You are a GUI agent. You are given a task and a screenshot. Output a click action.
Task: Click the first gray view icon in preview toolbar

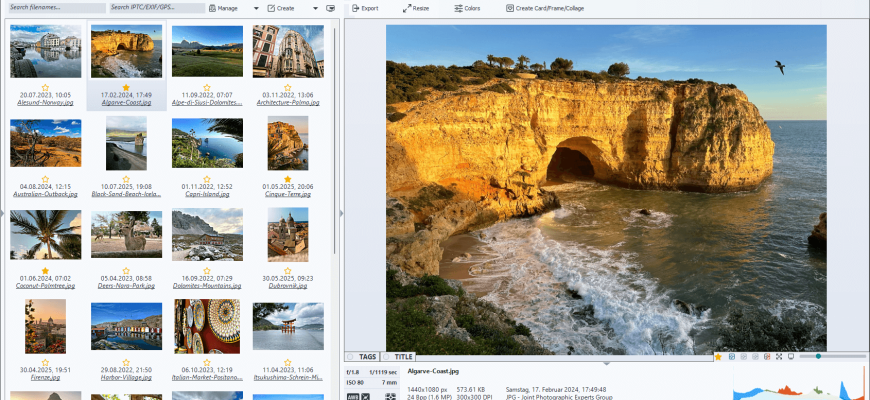click(x=744, y=357)
